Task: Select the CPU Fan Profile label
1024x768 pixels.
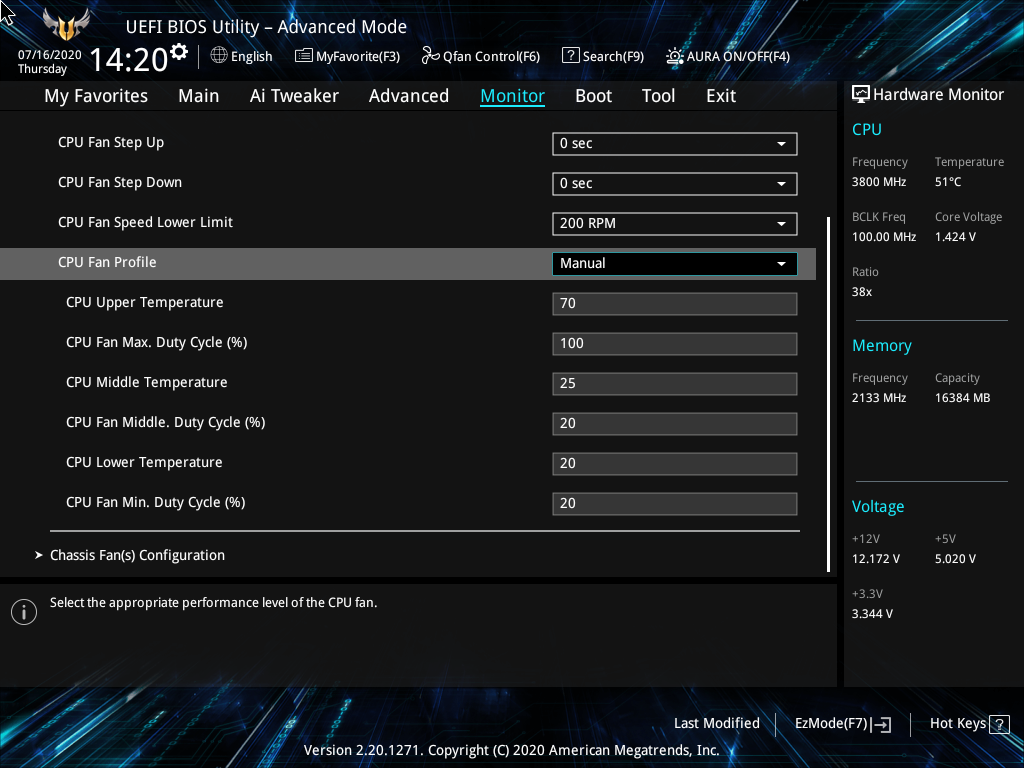Action: click(107, 263)
